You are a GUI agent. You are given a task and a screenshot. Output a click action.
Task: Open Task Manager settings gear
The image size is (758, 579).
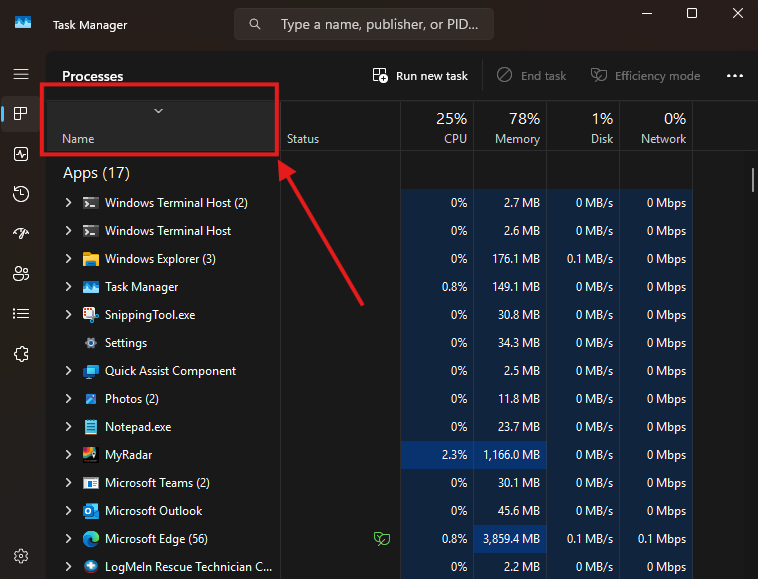[x=21, y=556]
